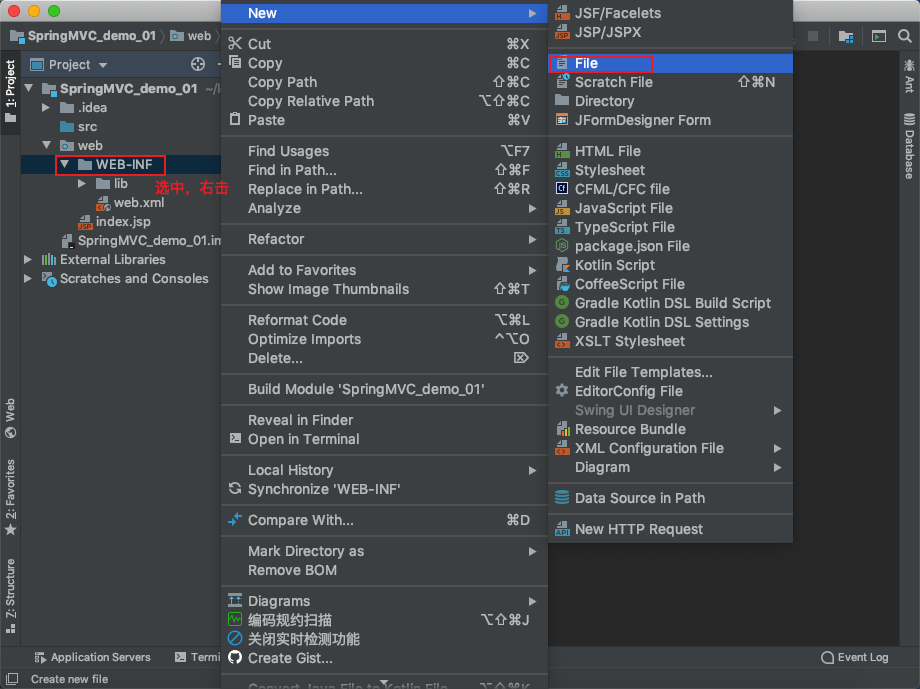Choose Scratch File in New submenu
This screenshot has height=689, width=920.
click(671, 82)
